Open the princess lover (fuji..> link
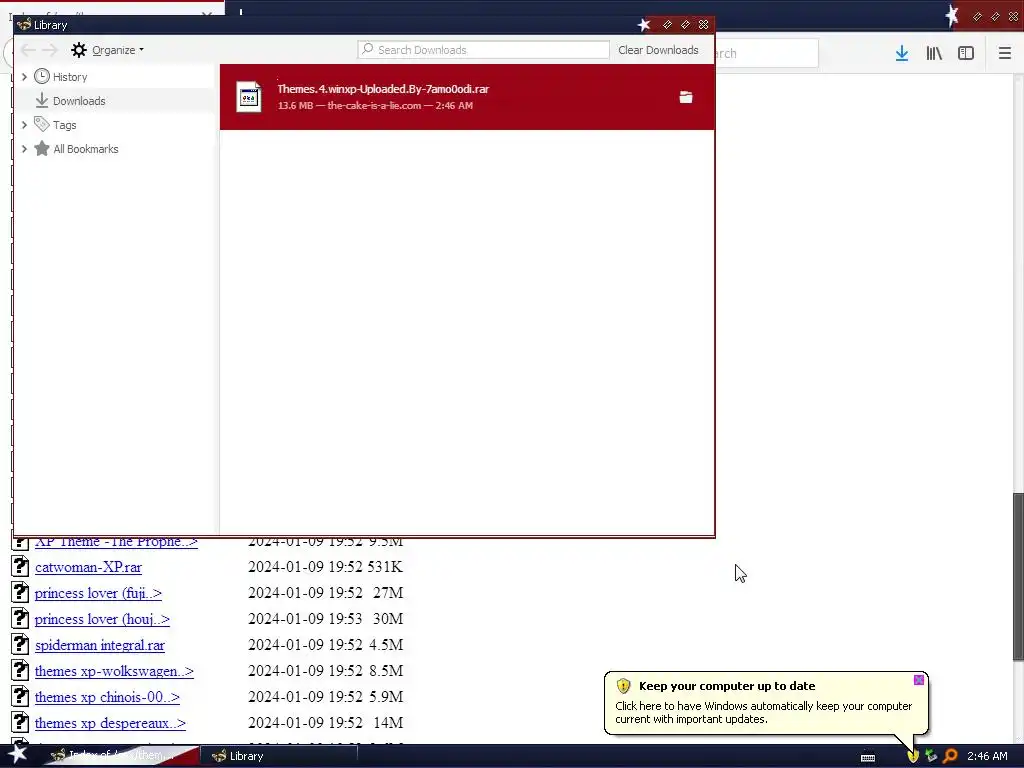Viewport: 1024px width, 768px height. 98,593
